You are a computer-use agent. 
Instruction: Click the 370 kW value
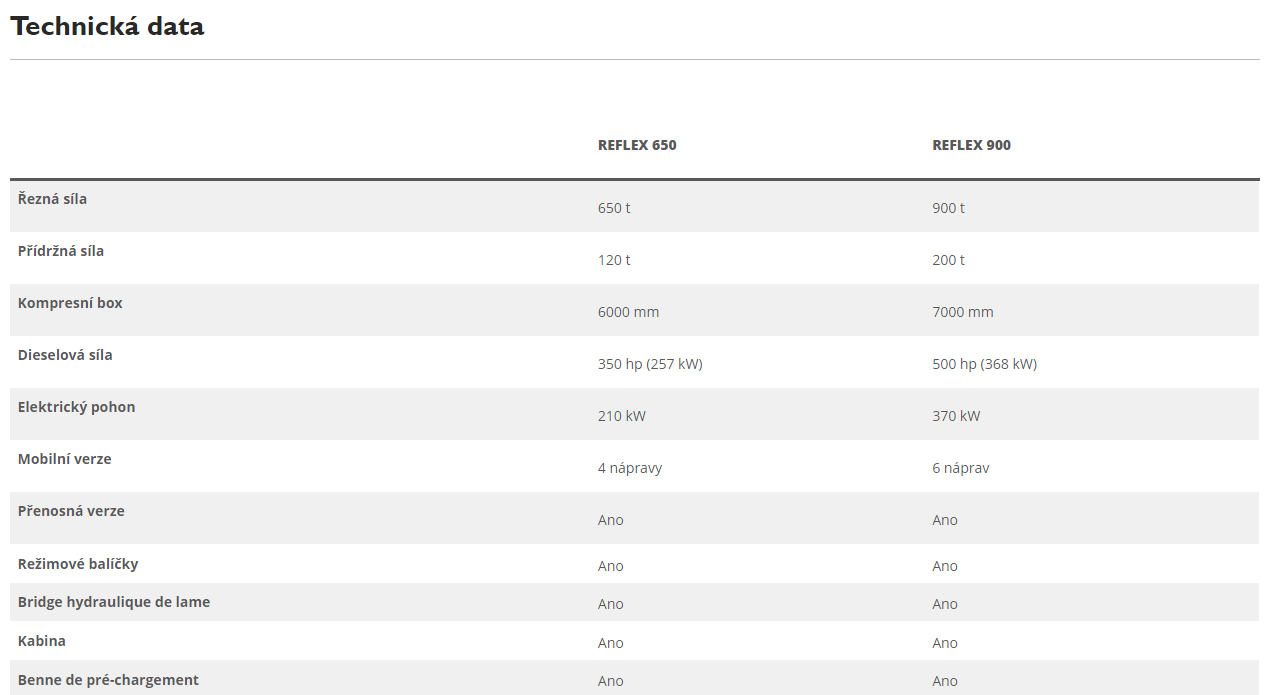click(956, 416)
